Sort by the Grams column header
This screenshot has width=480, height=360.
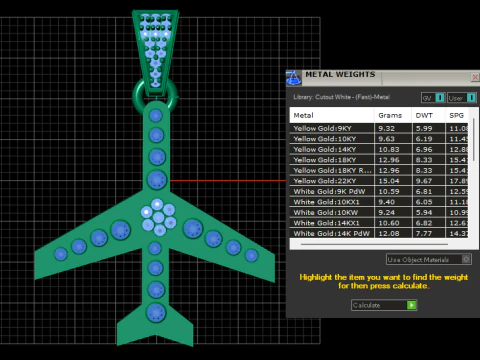pyautogui.click(x=393, y=115)
